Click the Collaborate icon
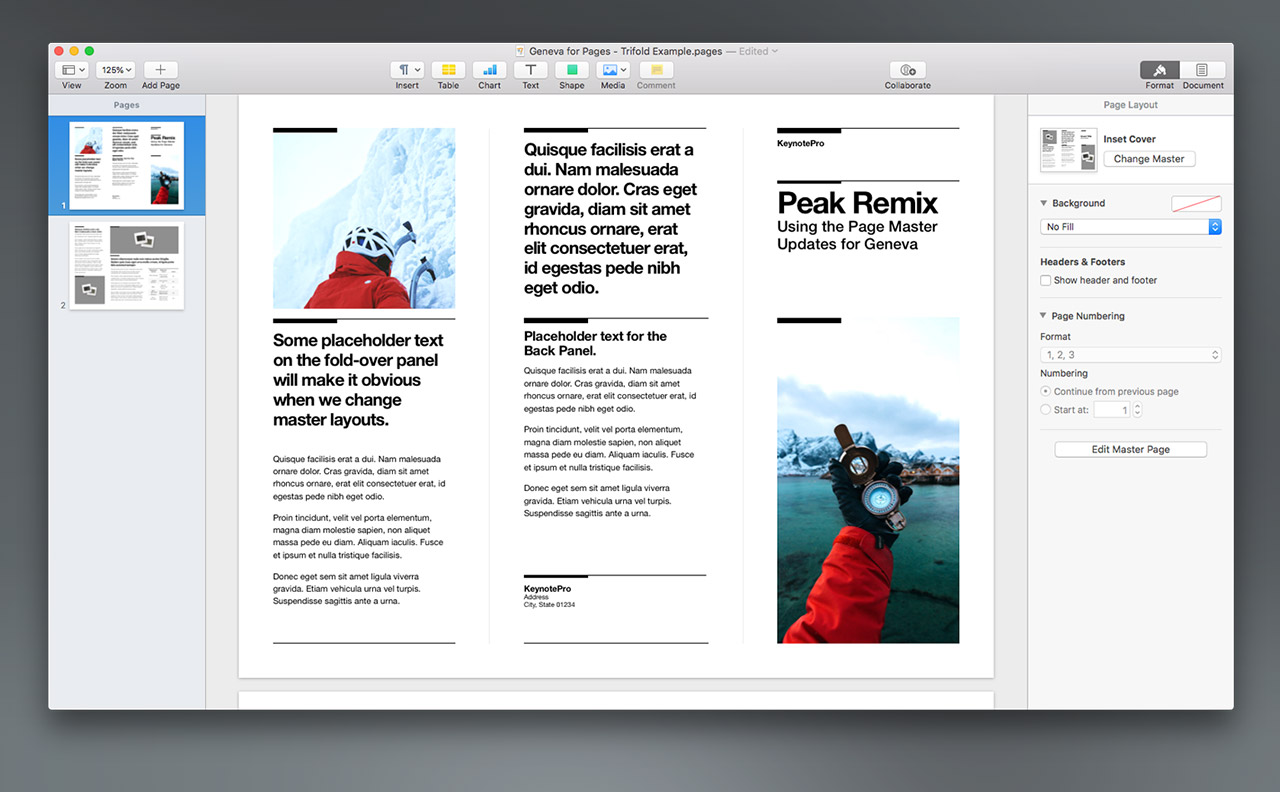The width and height of the screenshot is (1280, 792). [907, 70]
